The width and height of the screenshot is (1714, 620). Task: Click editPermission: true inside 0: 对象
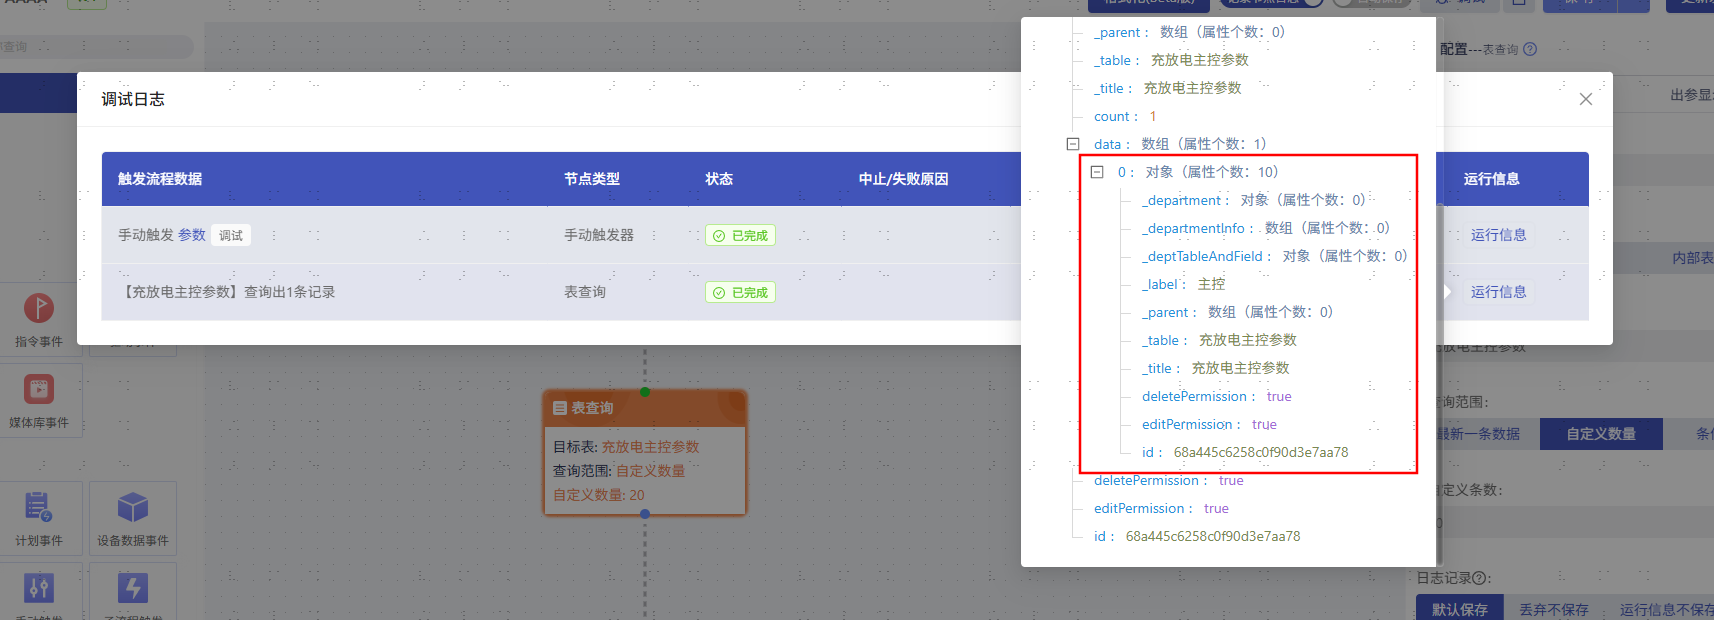(x=1210, y=424)
